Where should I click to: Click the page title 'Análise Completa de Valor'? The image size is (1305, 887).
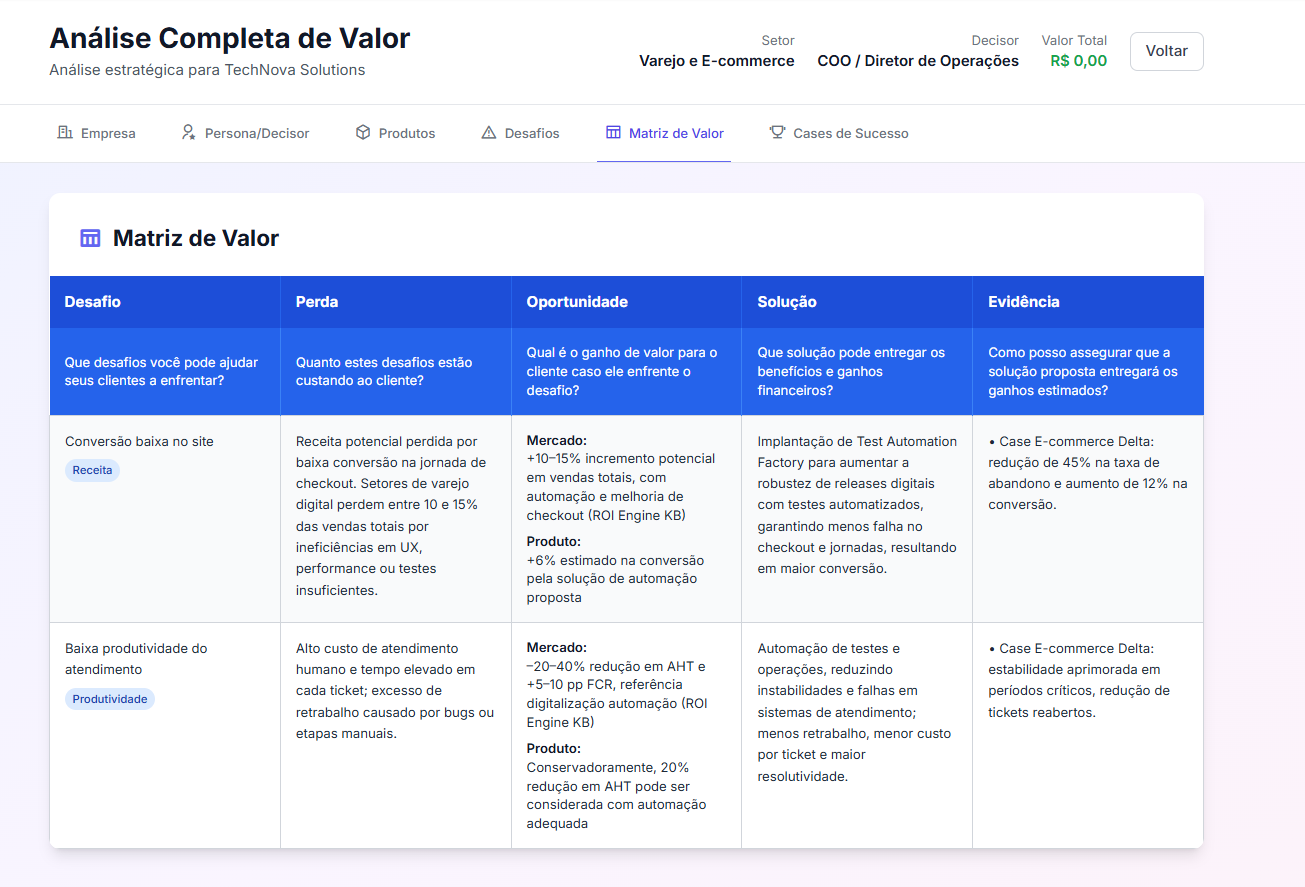click(x=230, y=38)
